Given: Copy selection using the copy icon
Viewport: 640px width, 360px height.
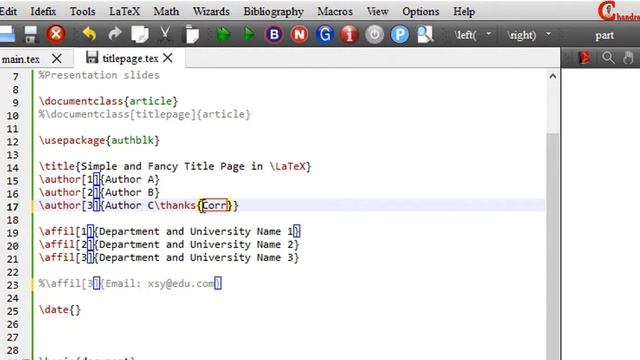Looking at the screenshot, I should 140,34.
